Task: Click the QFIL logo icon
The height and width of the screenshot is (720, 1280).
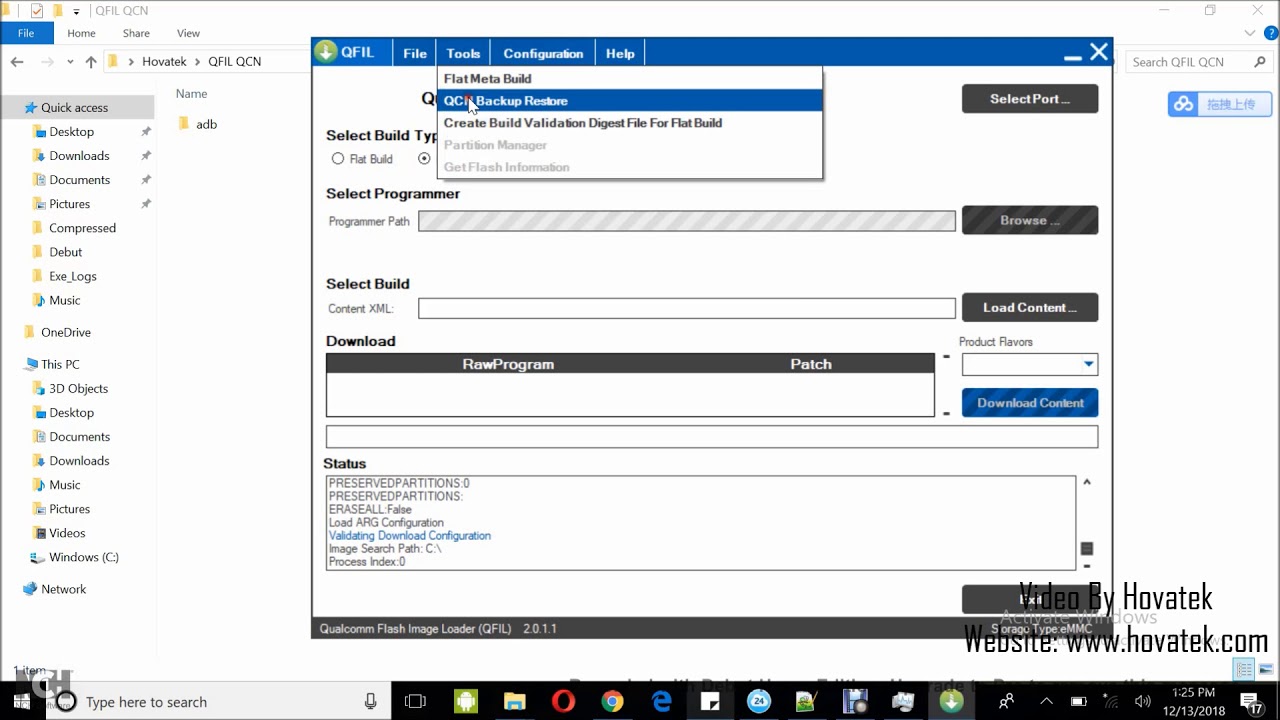Action: coord(326,52)
